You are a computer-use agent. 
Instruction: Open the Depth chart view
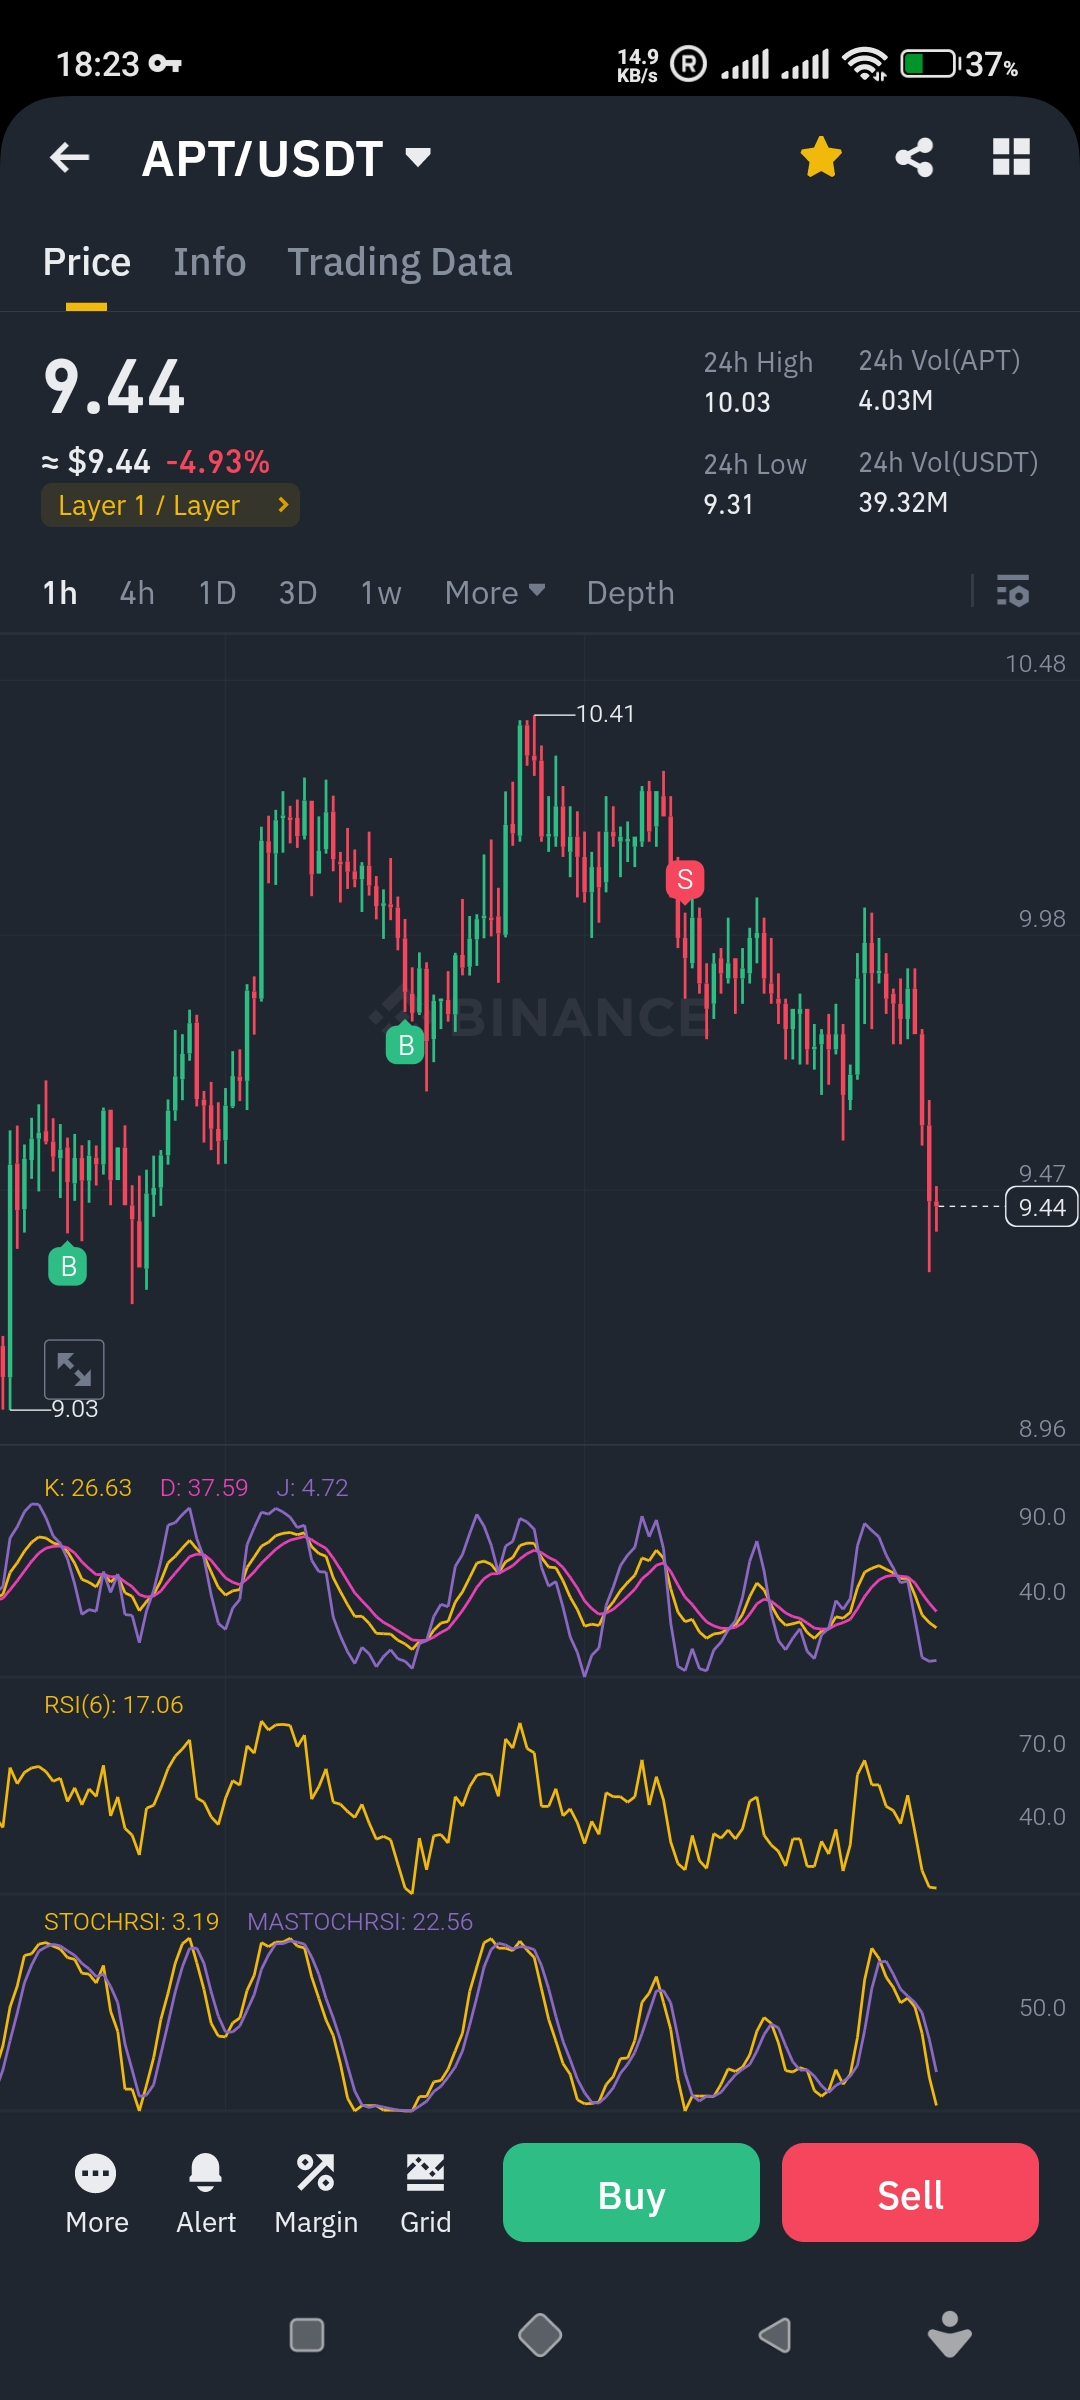(x=631, y=593)
